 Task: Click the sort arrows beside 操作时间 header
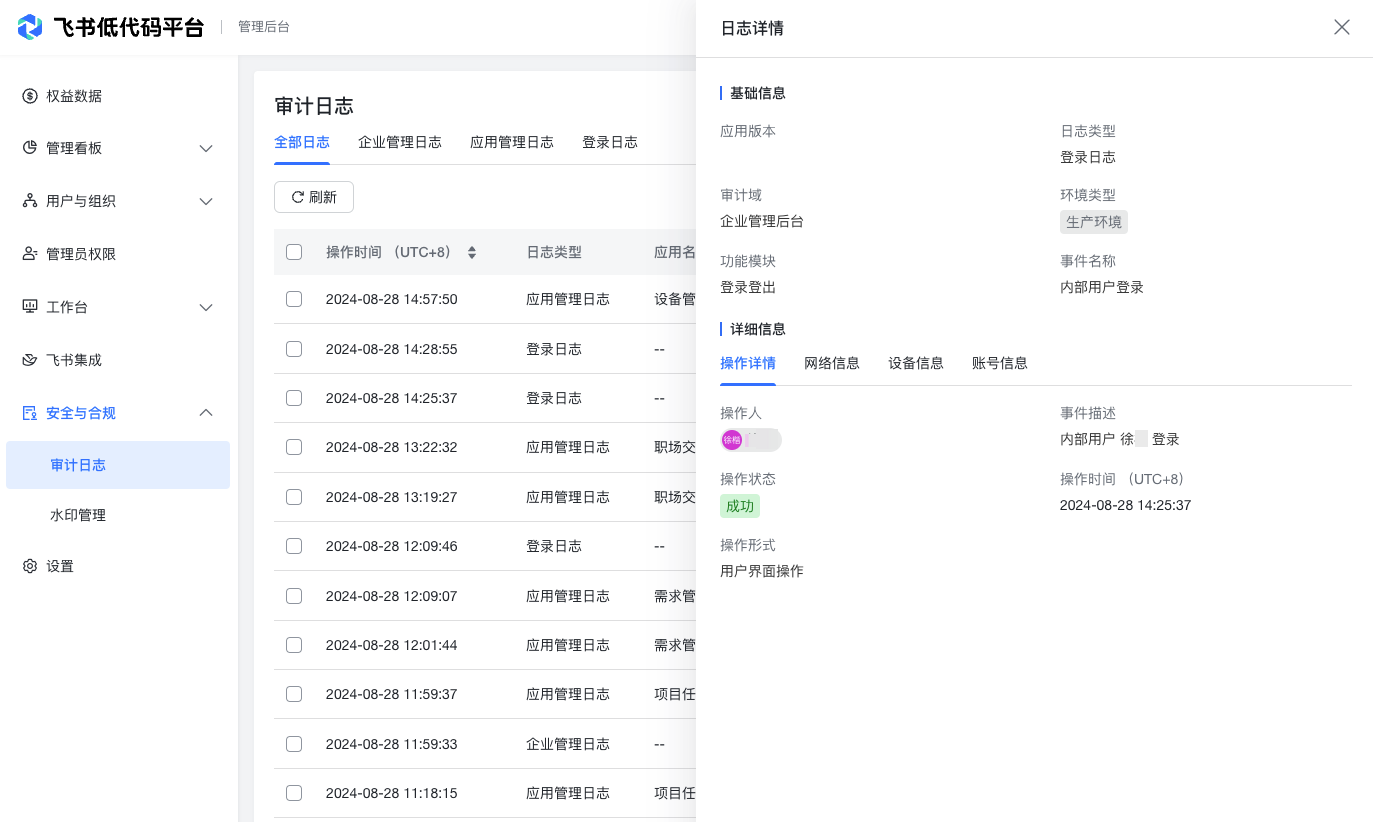(472, 253)
